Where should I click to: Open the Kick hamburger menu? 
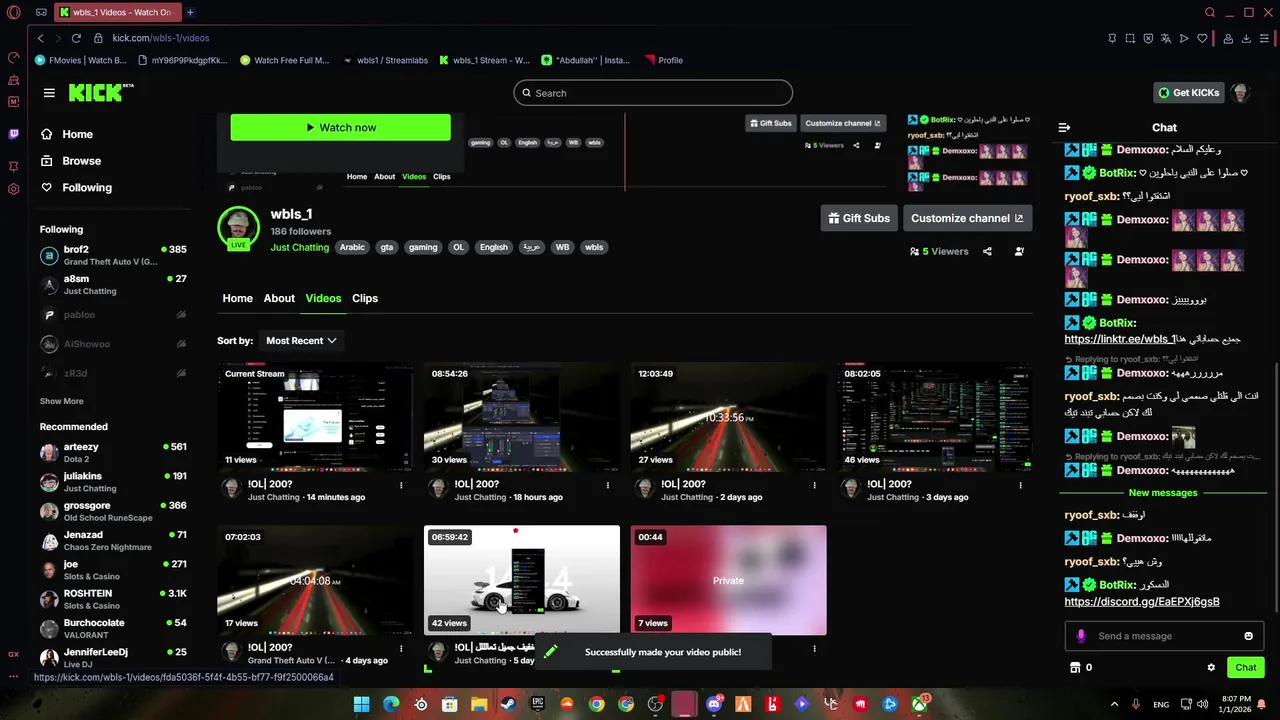tap(49, 93)
